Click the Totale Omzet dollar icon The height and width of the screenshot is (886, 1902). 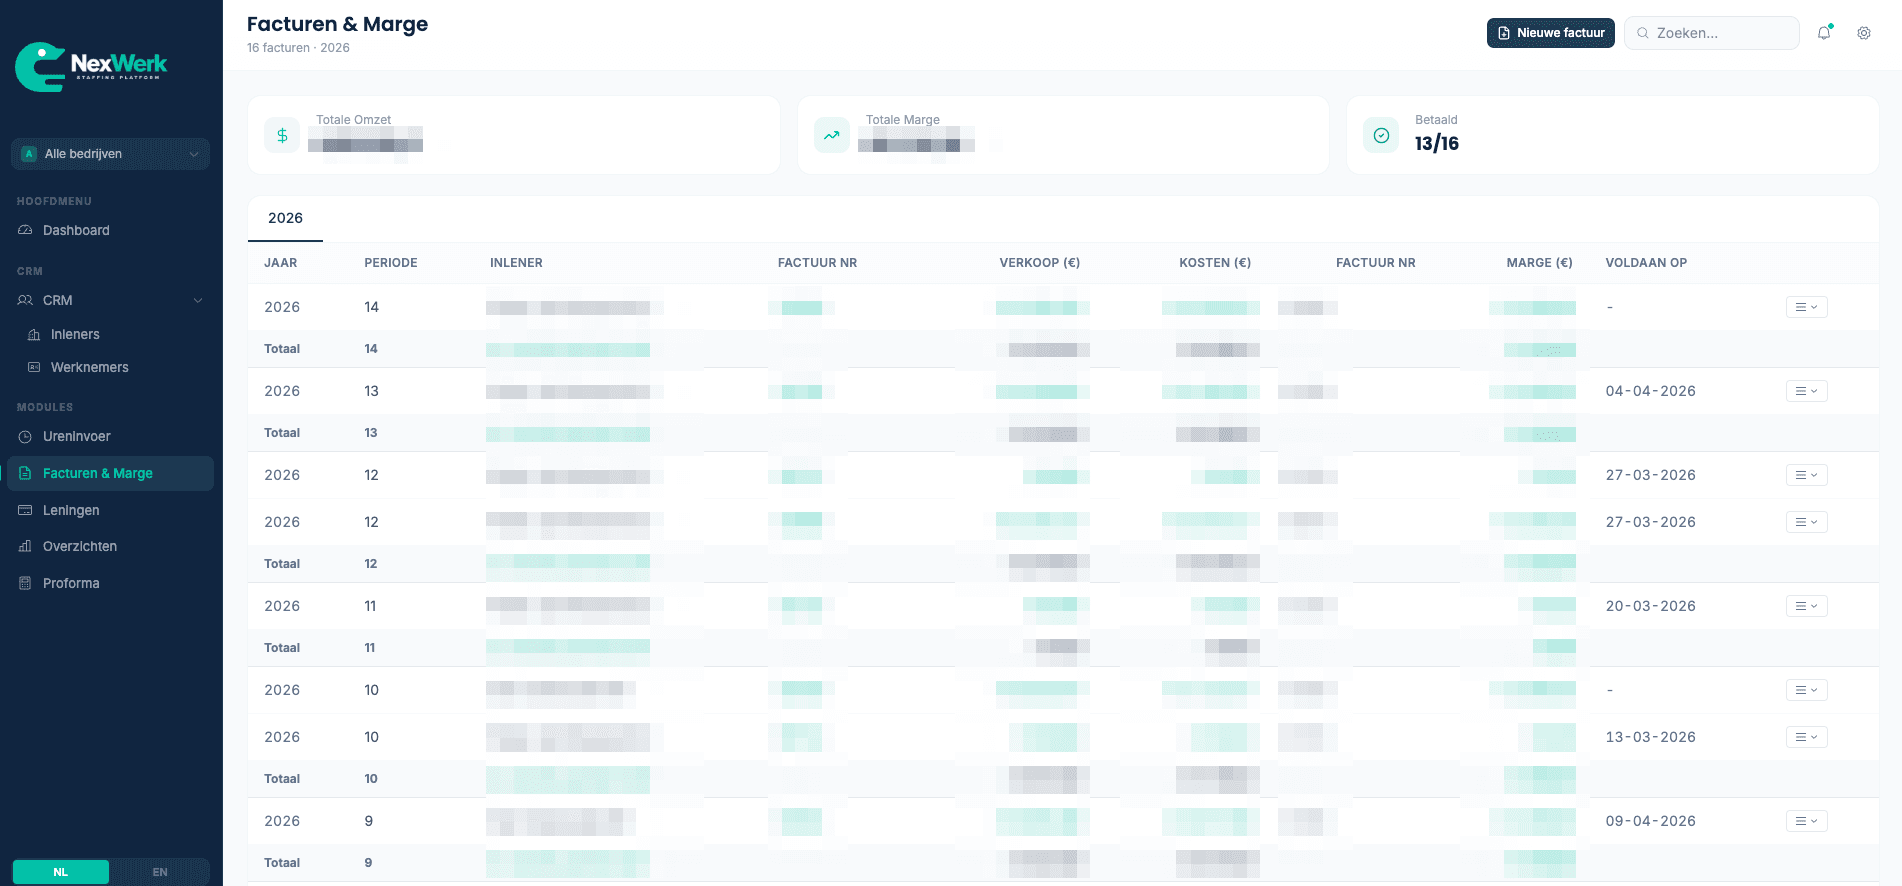pos(282,135)
